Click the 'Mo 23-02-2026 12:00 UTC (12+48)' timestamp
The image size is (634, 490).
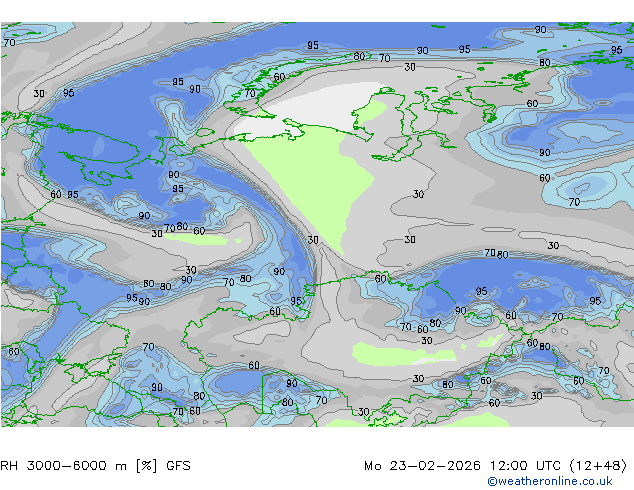point(496,466)
